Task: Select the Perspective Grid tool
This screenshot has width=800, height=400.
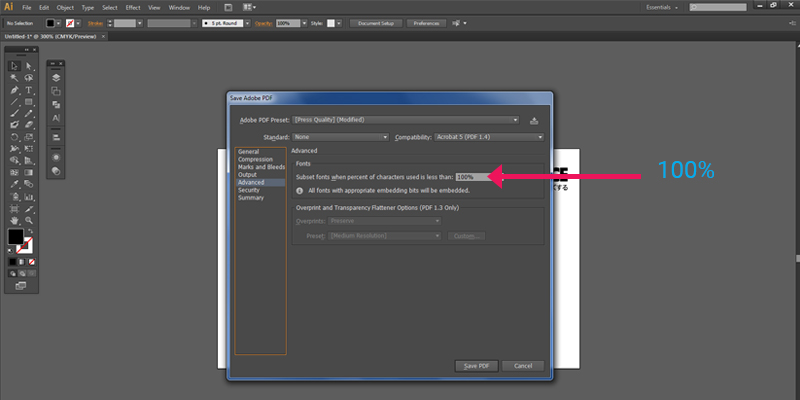Action: point(29,160)
